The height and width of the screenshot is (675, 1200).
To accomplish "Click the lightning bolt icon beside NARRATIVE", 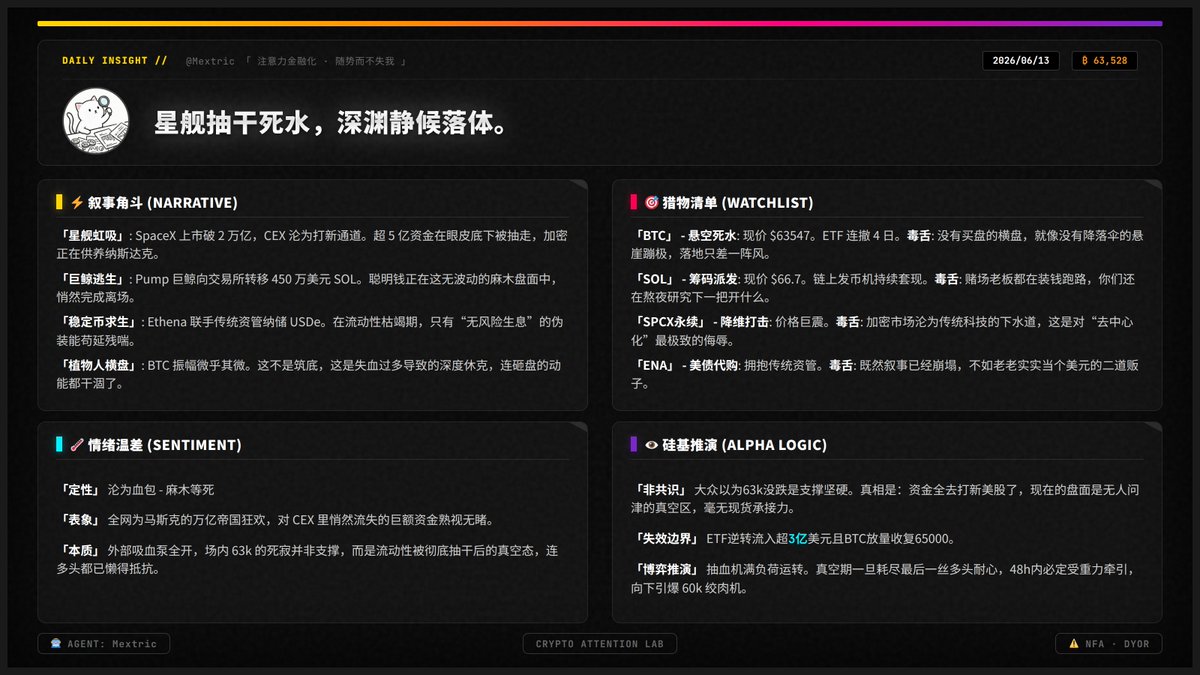I will 77,203.
